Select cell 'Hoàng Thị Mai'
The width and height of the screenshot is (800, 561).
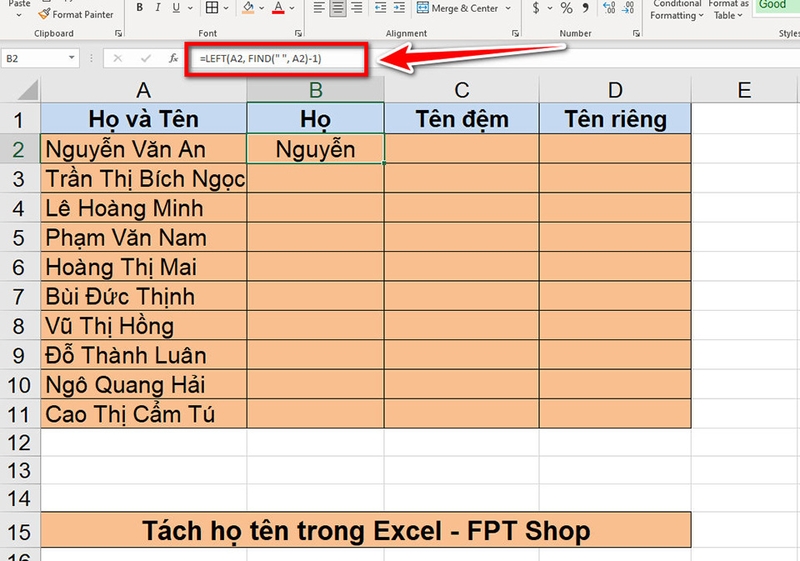(x=144, y=267)
